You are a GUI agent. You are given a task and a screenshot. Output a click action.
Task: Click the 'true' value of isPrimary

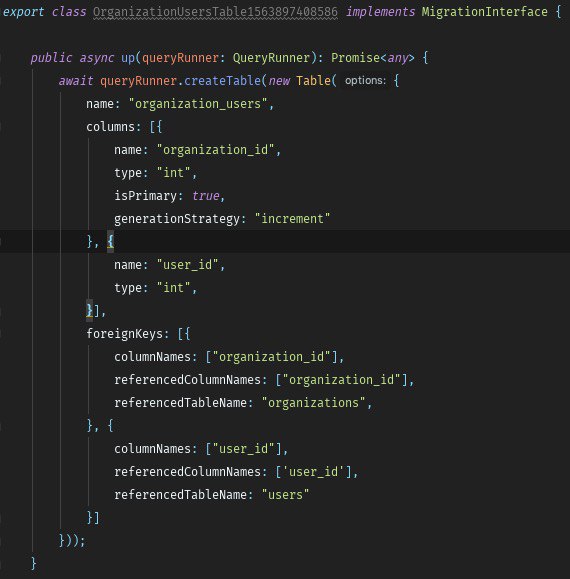[x=206, y=196]
